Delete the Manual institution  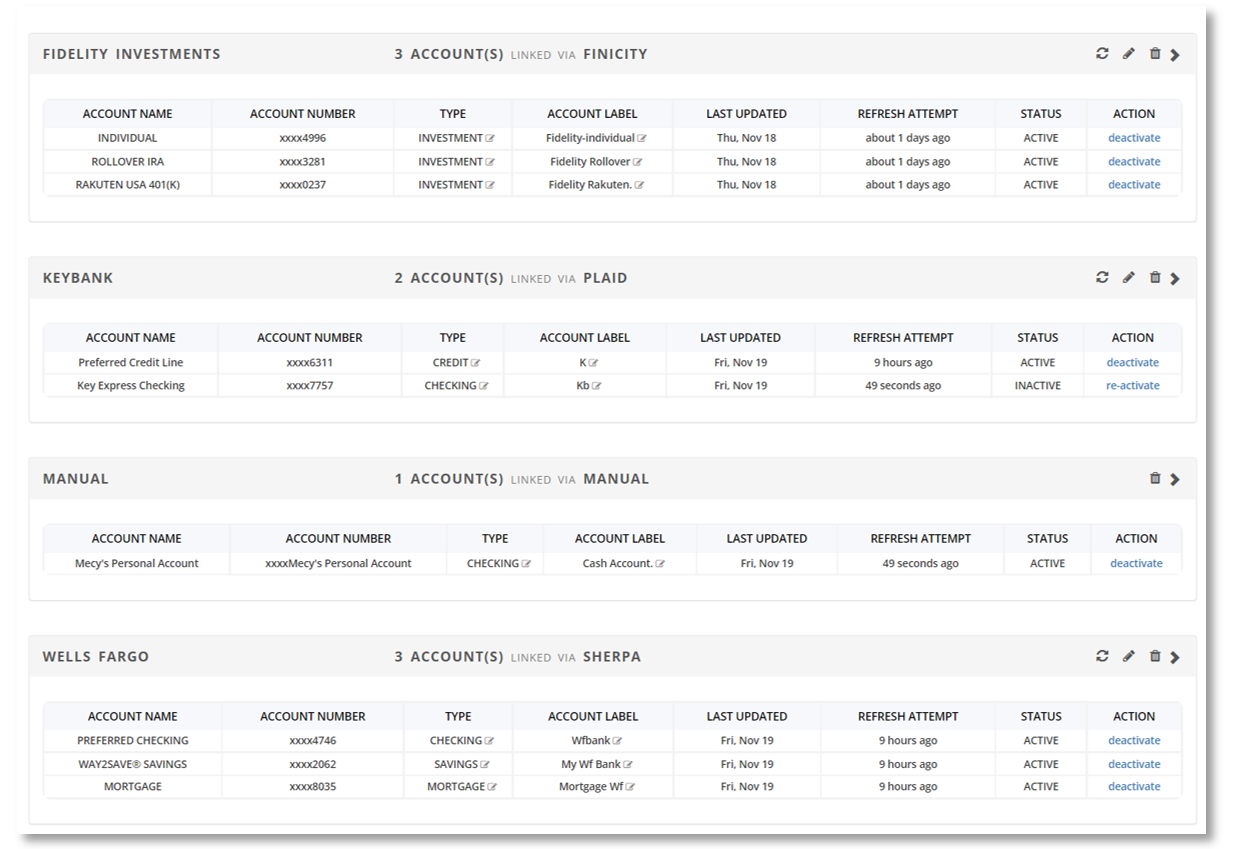1155,479
